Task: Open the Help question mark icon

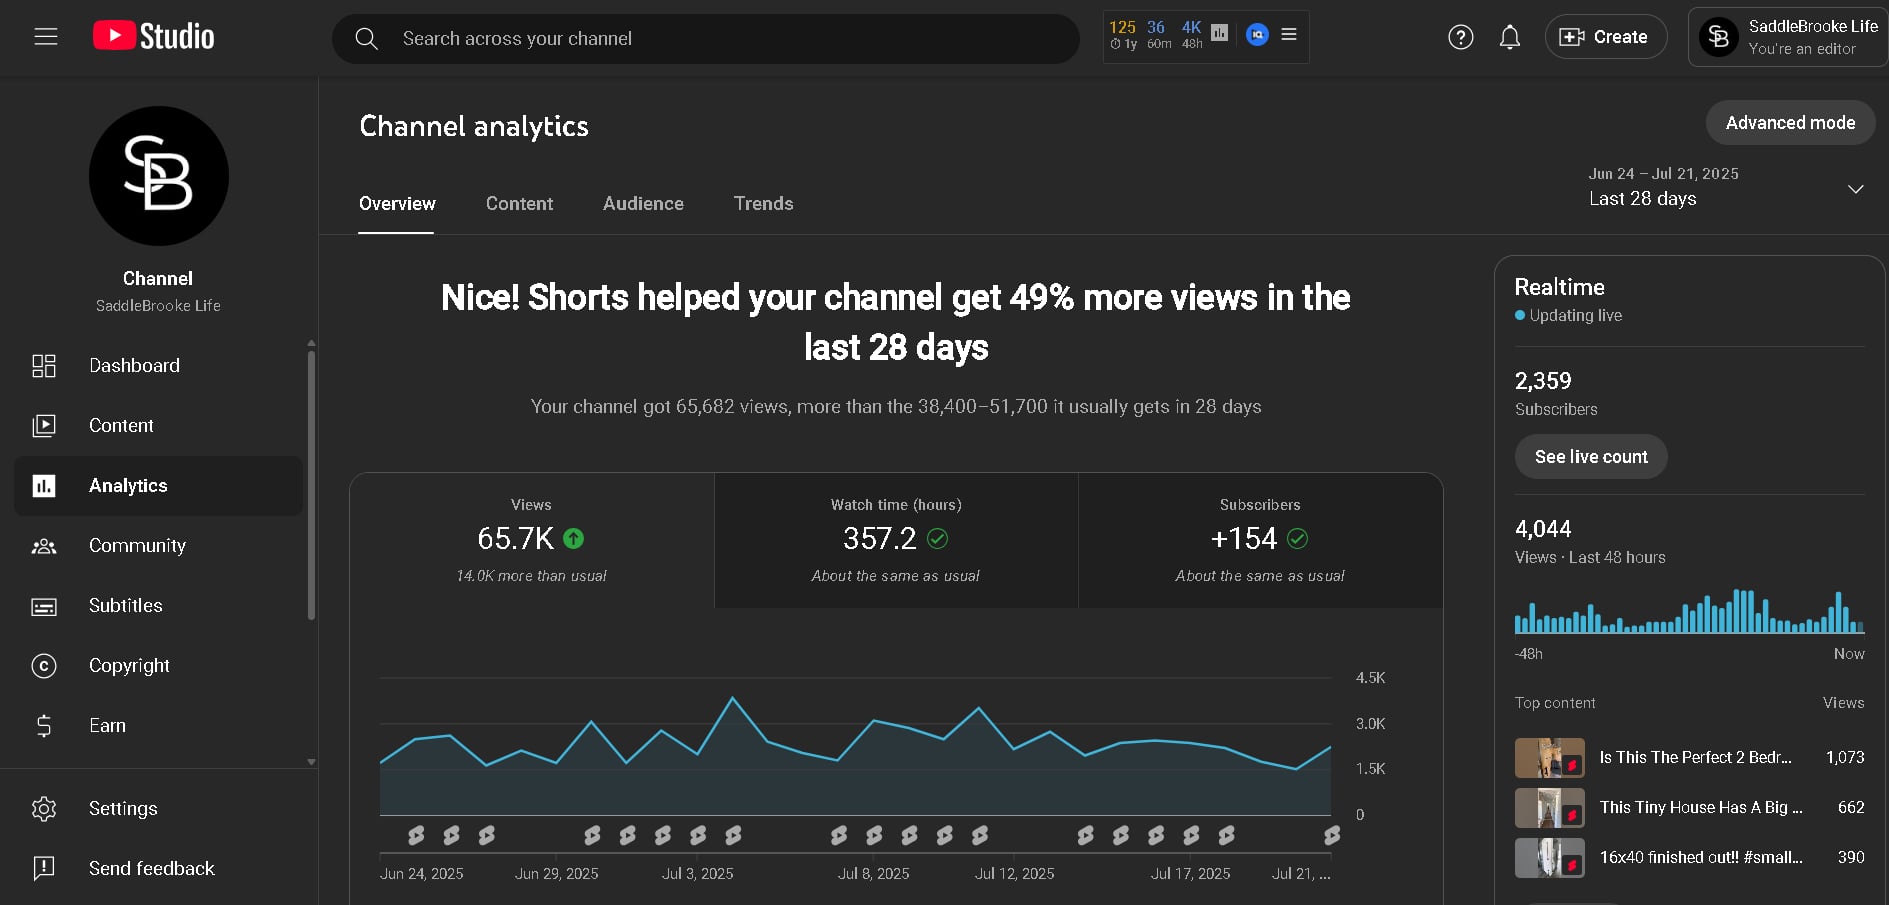Action: (1461, 38)
